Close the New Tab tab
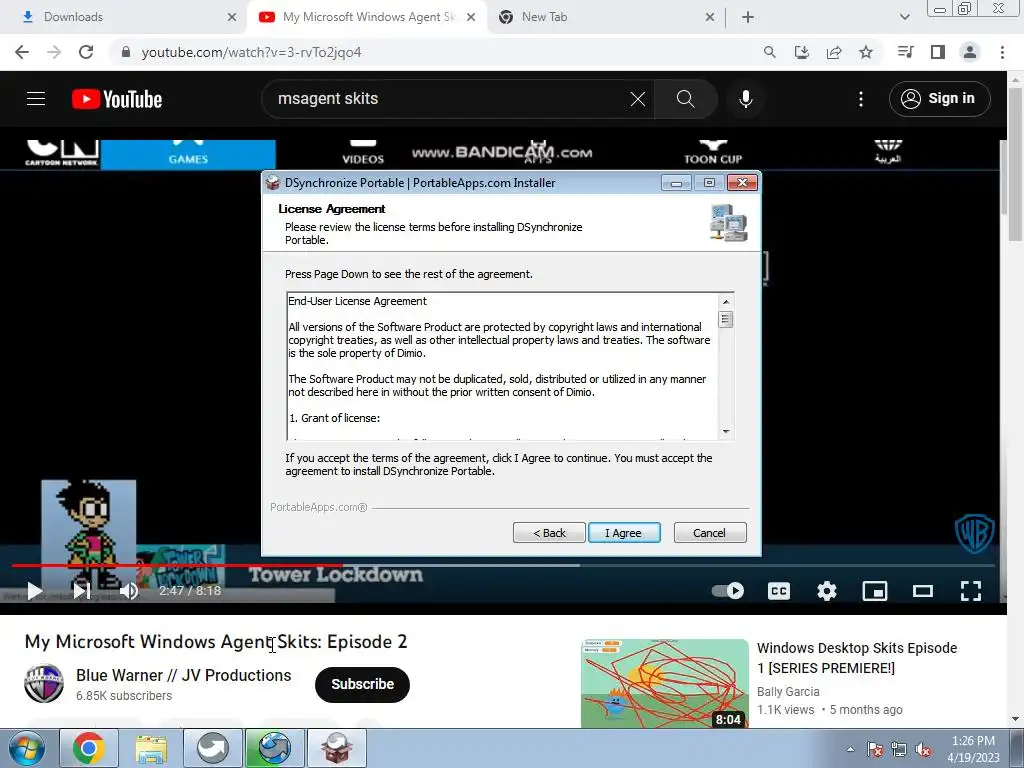Viewport: 1024px width, 768px height. pos(710,17)
